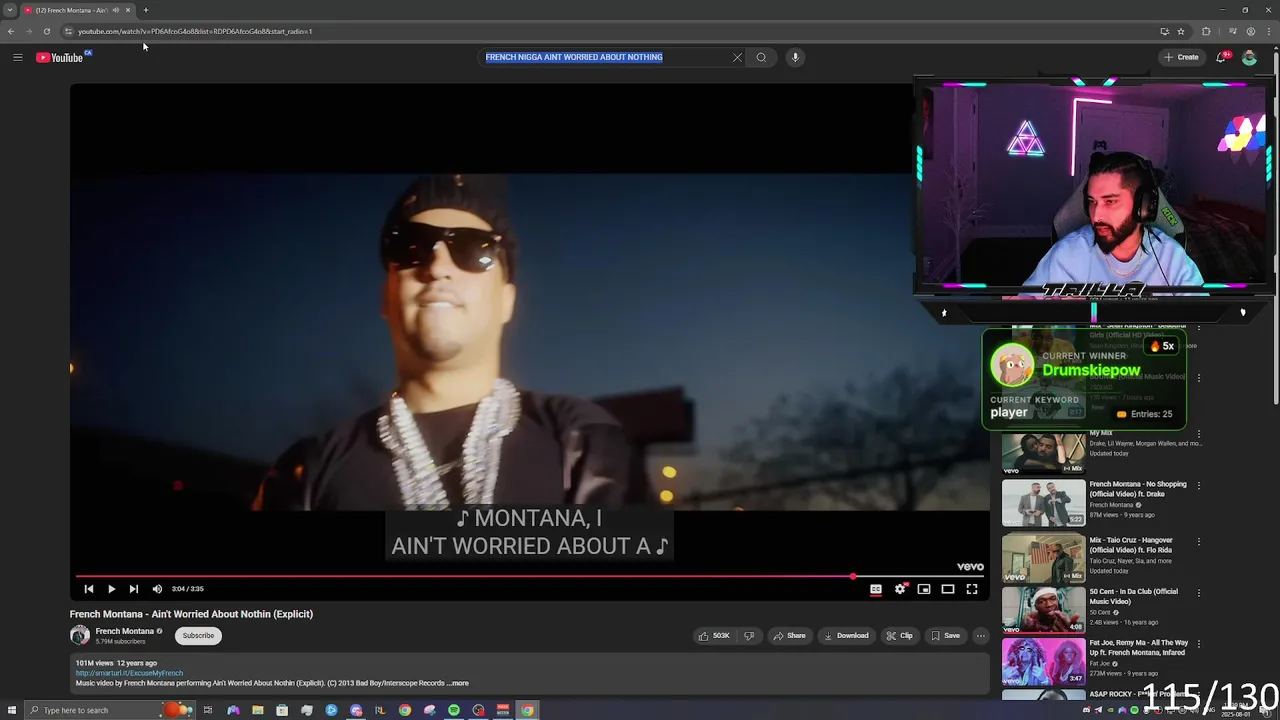Open the Chrome tab search dropdown
This screenshot has width=1280, height=720.
click(9, 10)
